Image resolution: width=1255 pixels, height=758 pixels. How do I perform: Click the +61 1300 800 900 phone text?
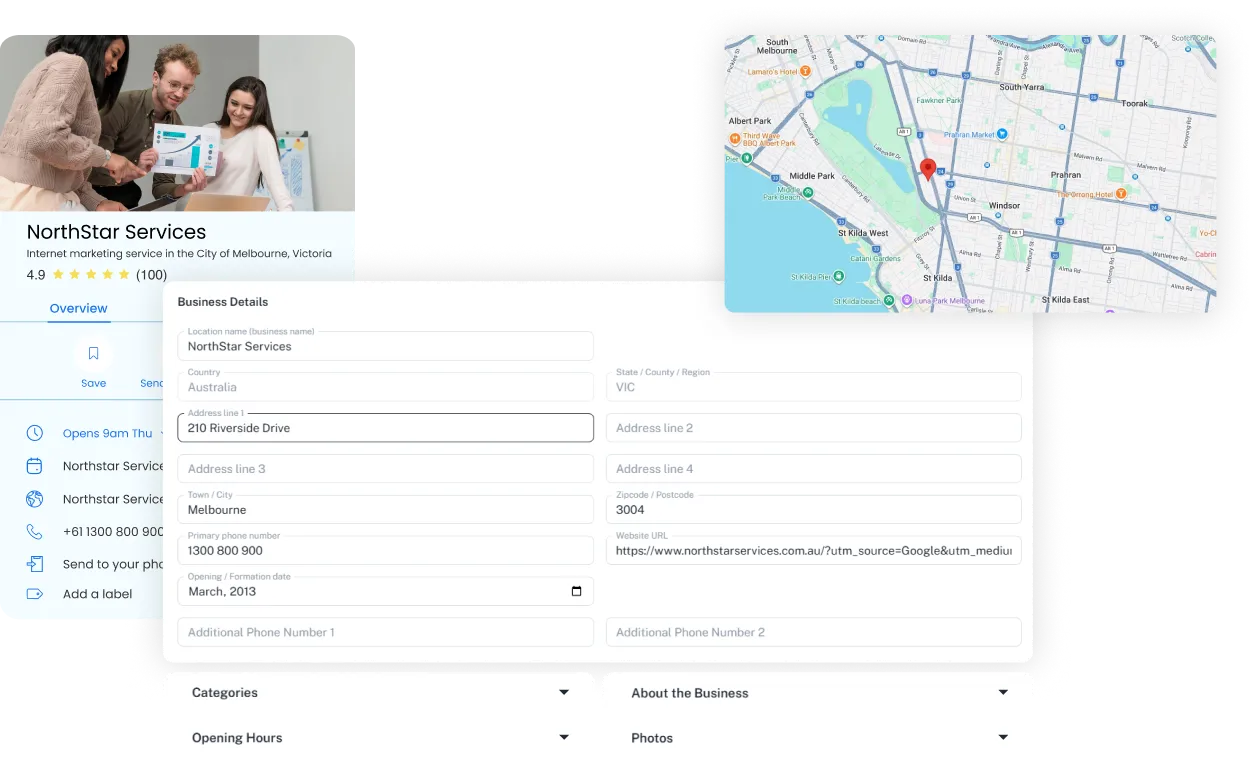(x=113, y=532)
